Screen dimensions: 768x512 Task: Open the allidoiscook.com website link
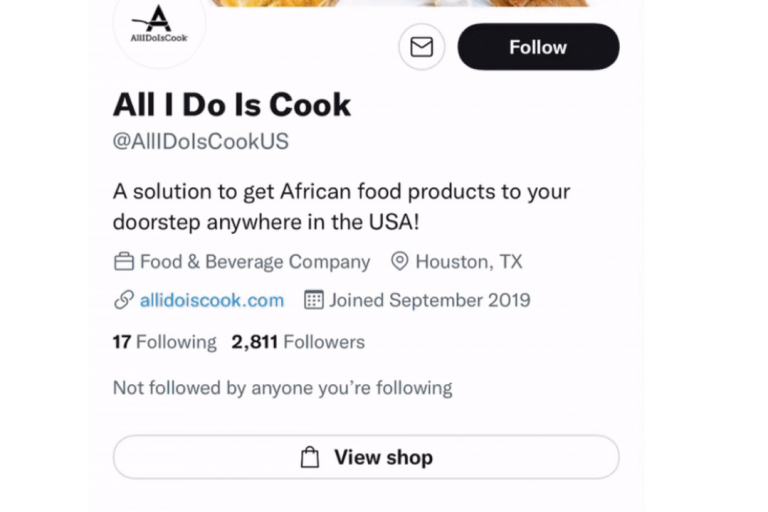[x=212, y=300]
